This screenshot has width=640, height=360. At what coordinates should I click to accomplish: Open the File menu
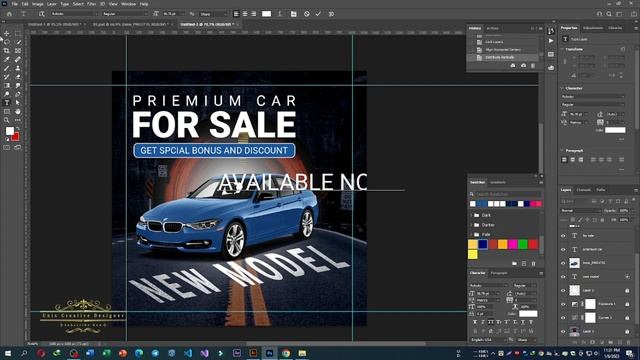click(x=14, y=4)
